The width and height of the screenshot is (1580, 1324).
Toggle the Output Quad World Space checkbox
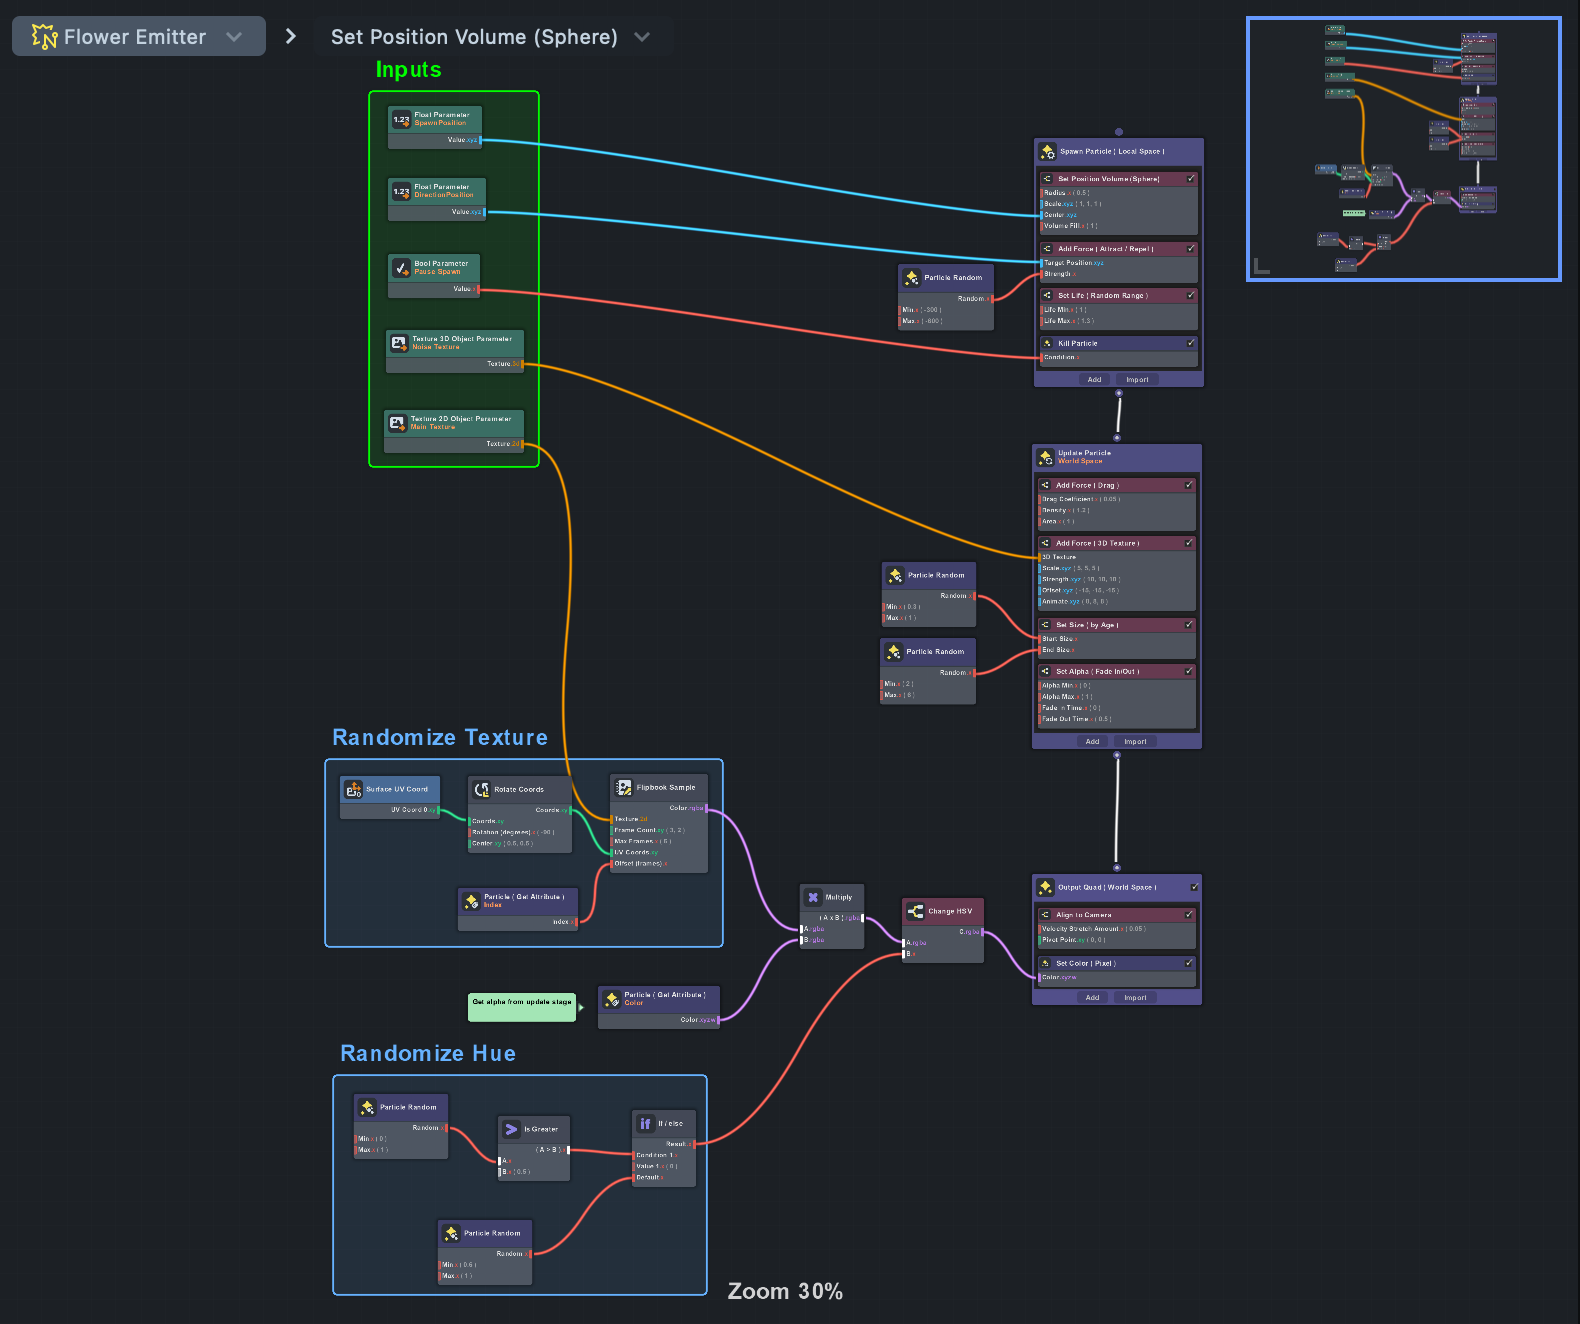pos(1193,887)
